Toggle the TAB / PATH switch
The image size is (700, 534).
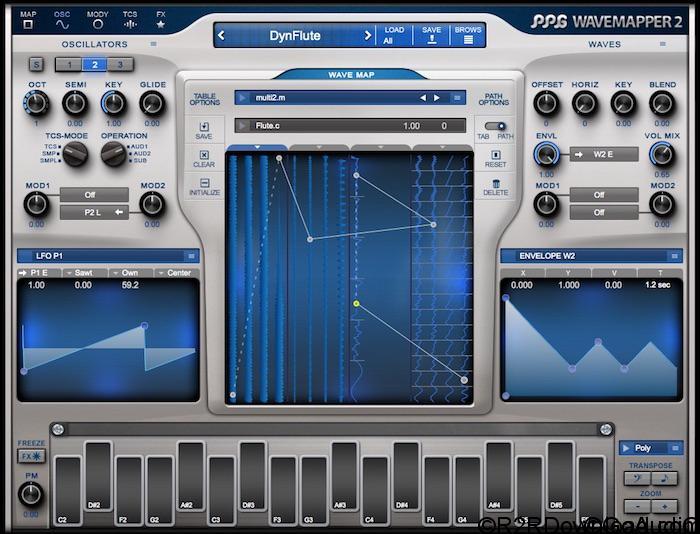tap(495, 126)
